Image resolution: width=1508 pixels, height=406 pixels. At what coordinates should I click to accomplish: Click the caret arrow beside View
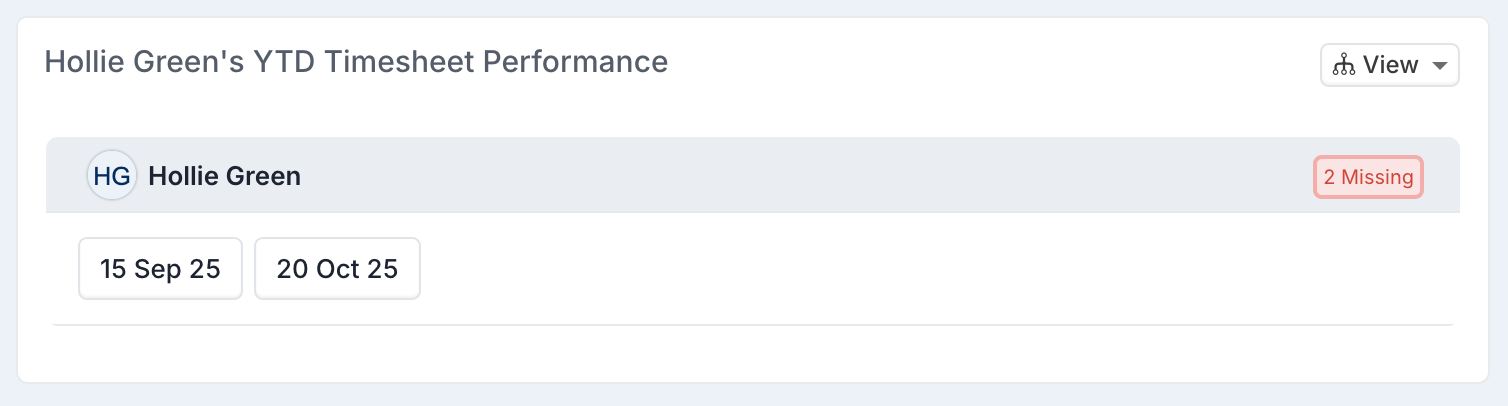tap(1440, 66)
